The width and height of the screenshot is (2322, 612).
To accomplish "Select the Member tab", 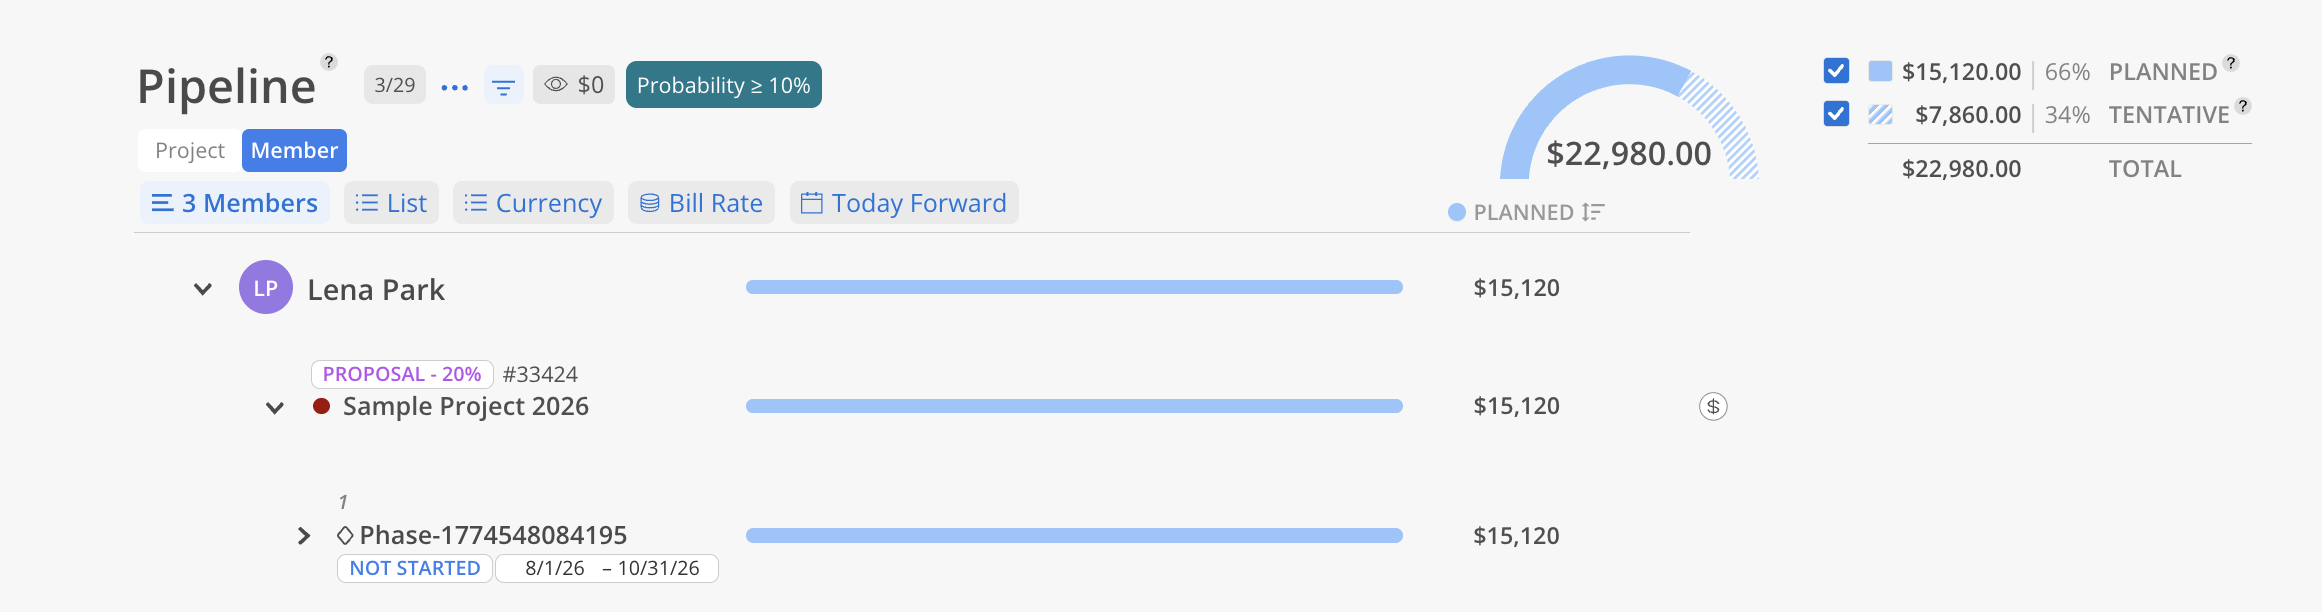I will point(294,150).
